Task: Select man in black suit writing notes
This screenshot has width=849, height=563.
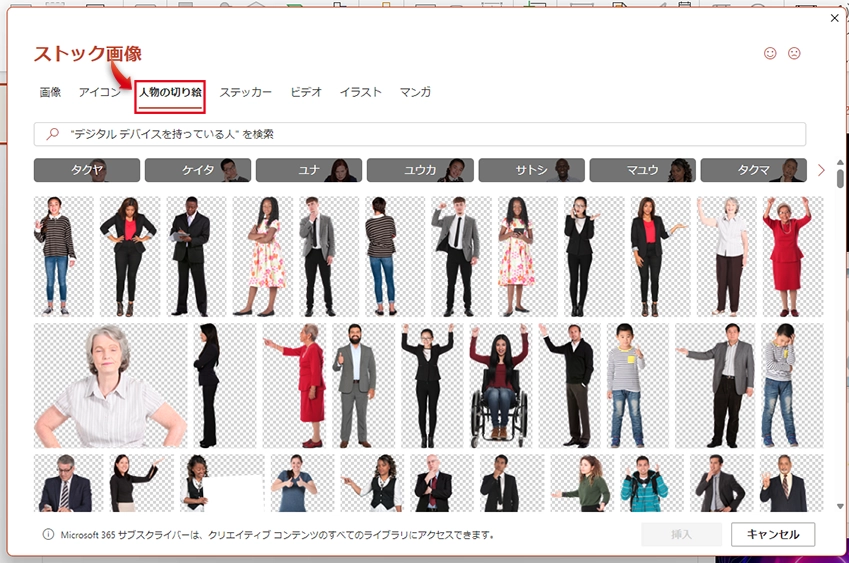Action: coord(197,256)
